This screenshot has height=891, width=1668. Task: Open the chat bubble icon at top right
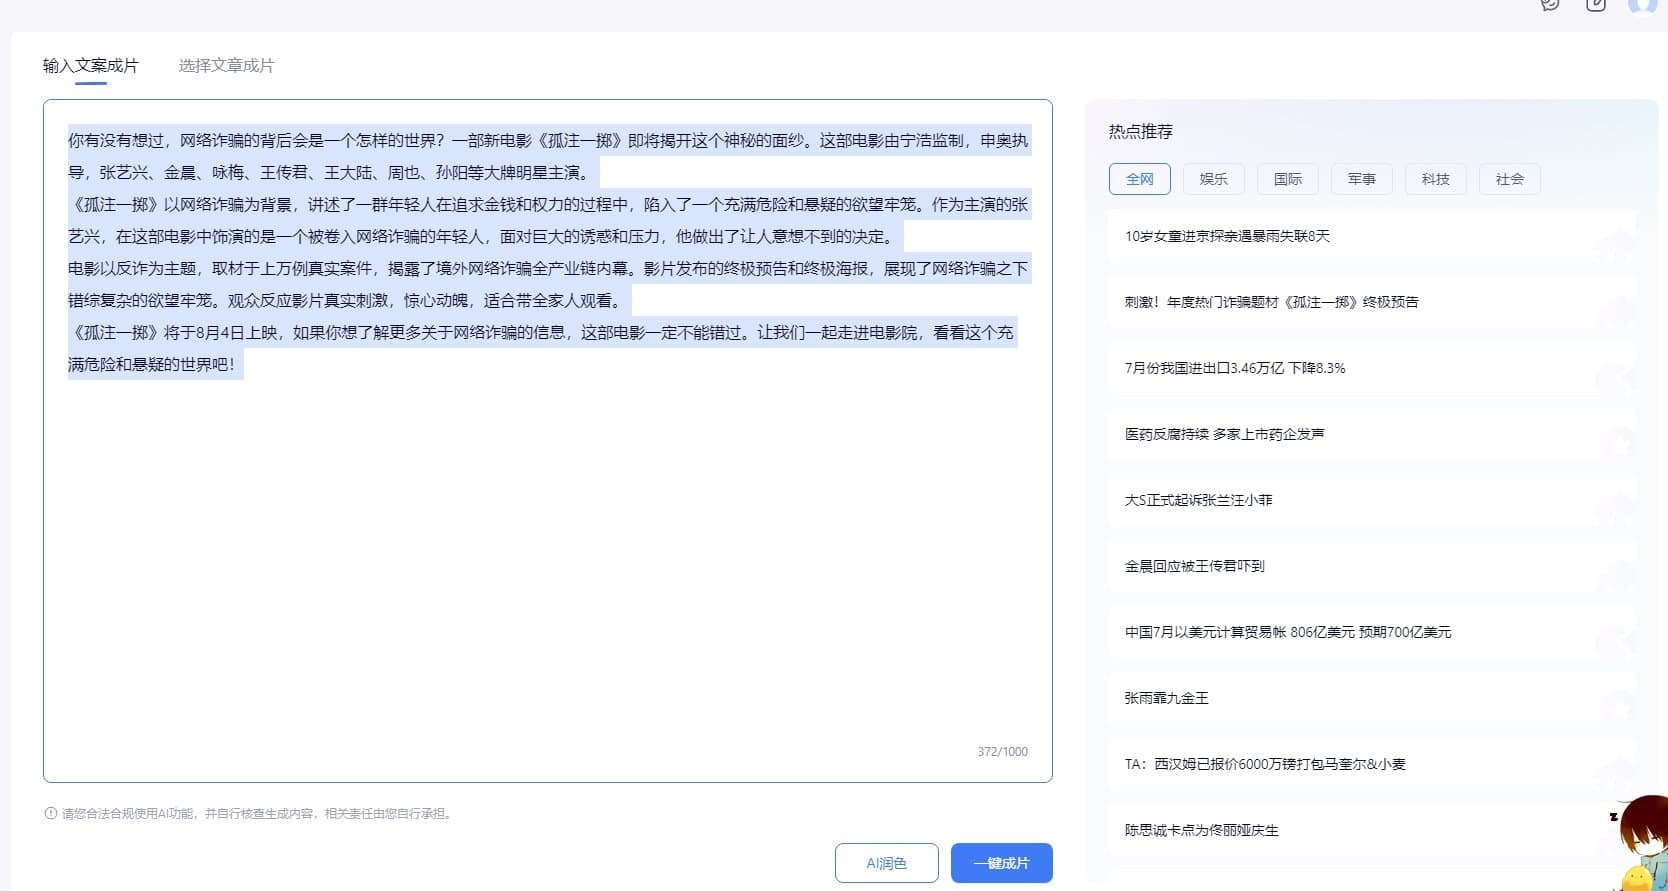tap(1550, 4)
